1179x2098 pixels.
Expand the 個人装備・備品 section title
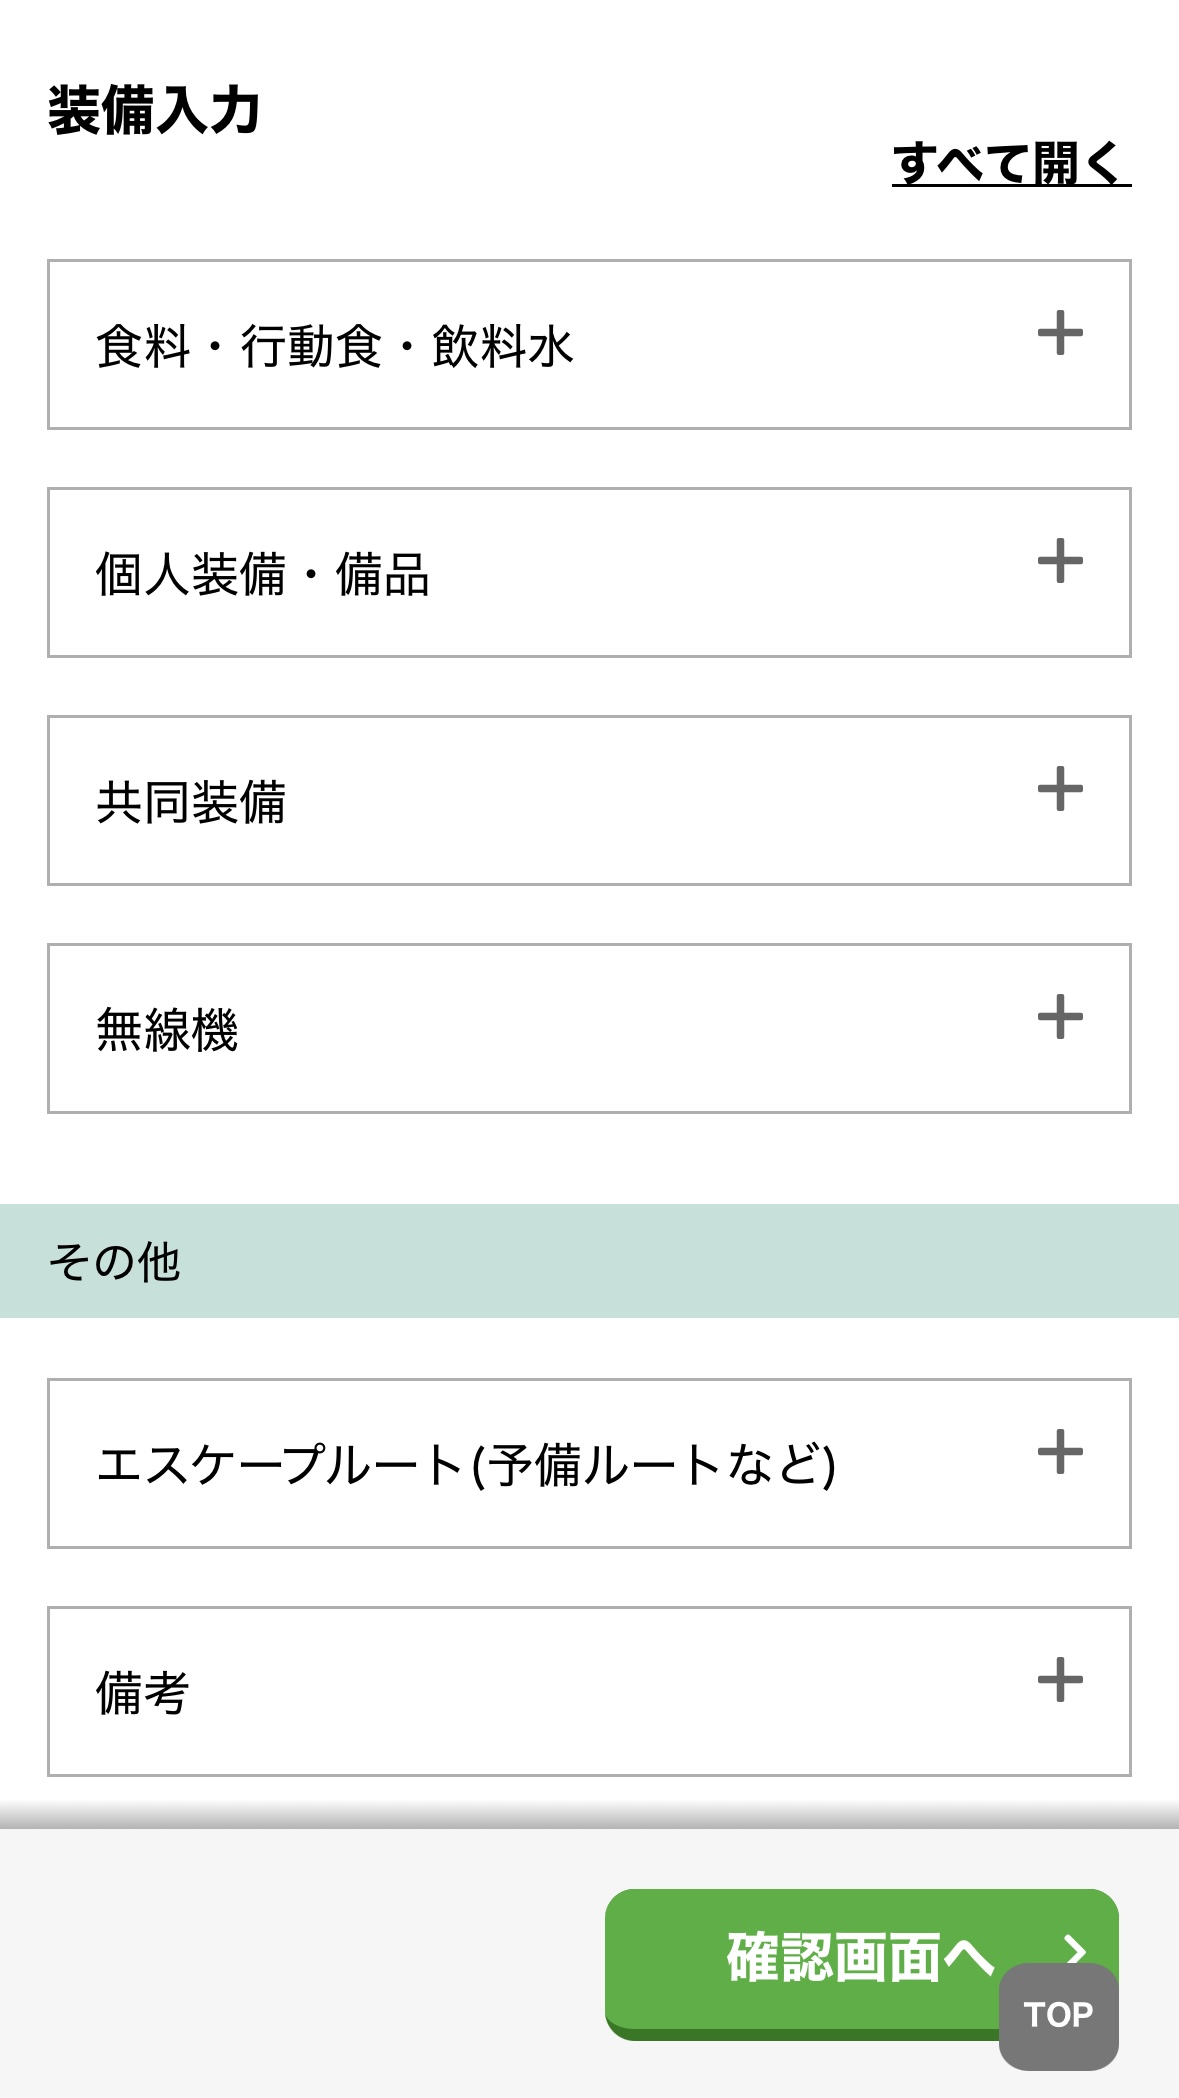click(262, 575)
